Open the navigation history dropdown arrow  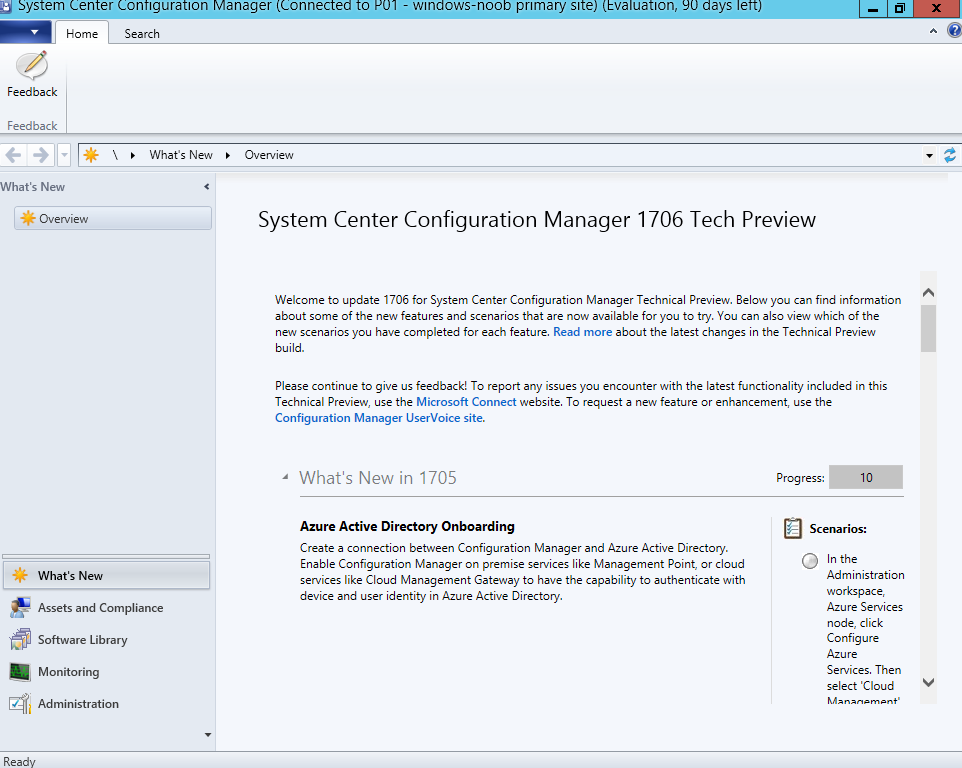tap(64, 155)
